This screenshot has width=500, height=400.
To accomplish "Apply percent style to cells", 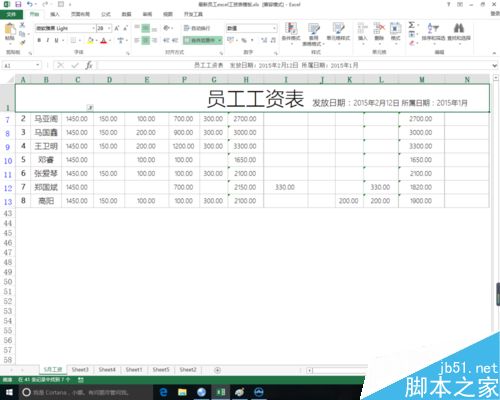I will tap(244, 40).
